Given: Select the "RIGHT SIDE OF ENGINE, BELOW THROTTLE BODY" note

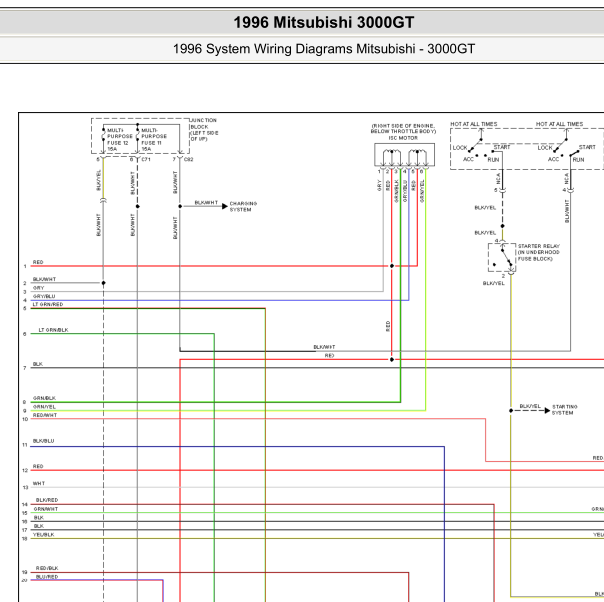Looking at the screenshot, I should click(x=403, y=129).
